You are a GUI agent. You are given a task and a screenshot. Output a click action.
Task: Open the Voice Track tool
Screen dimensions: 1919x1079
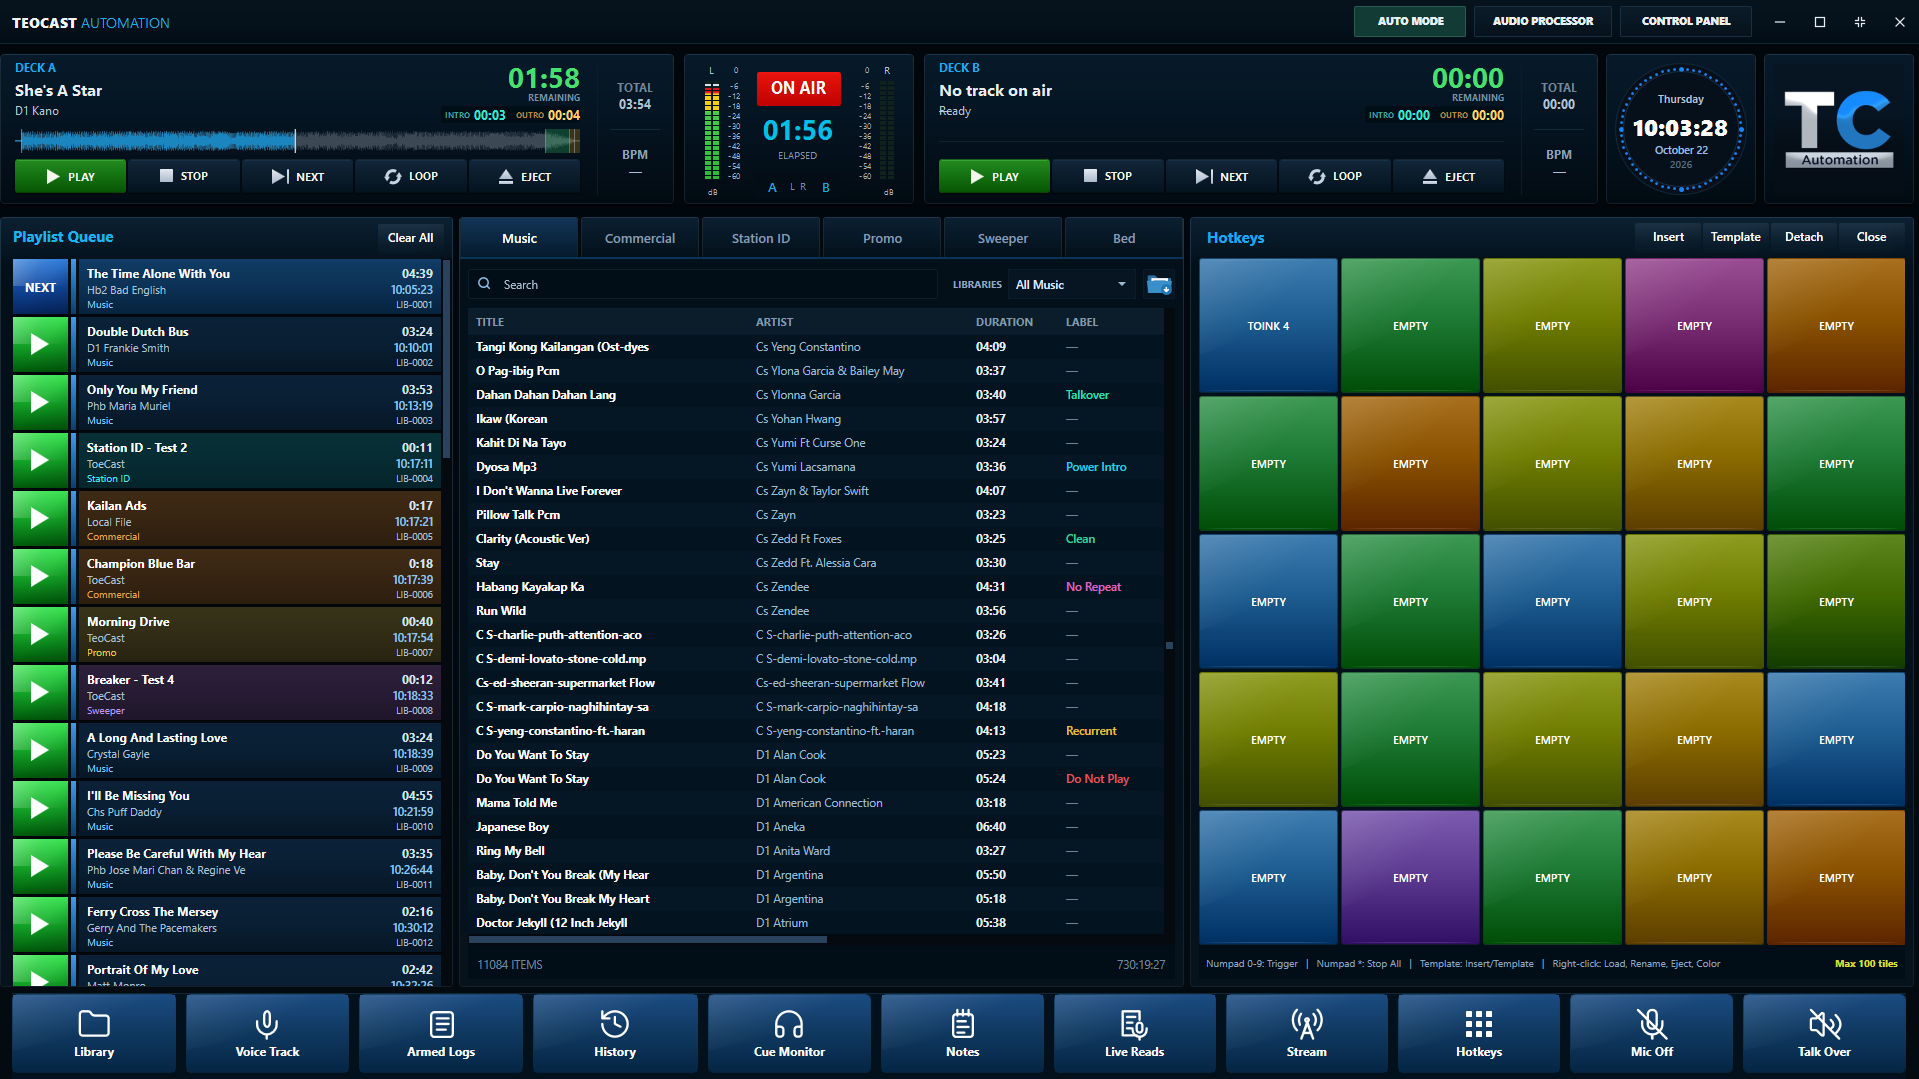click(267, 1033)
